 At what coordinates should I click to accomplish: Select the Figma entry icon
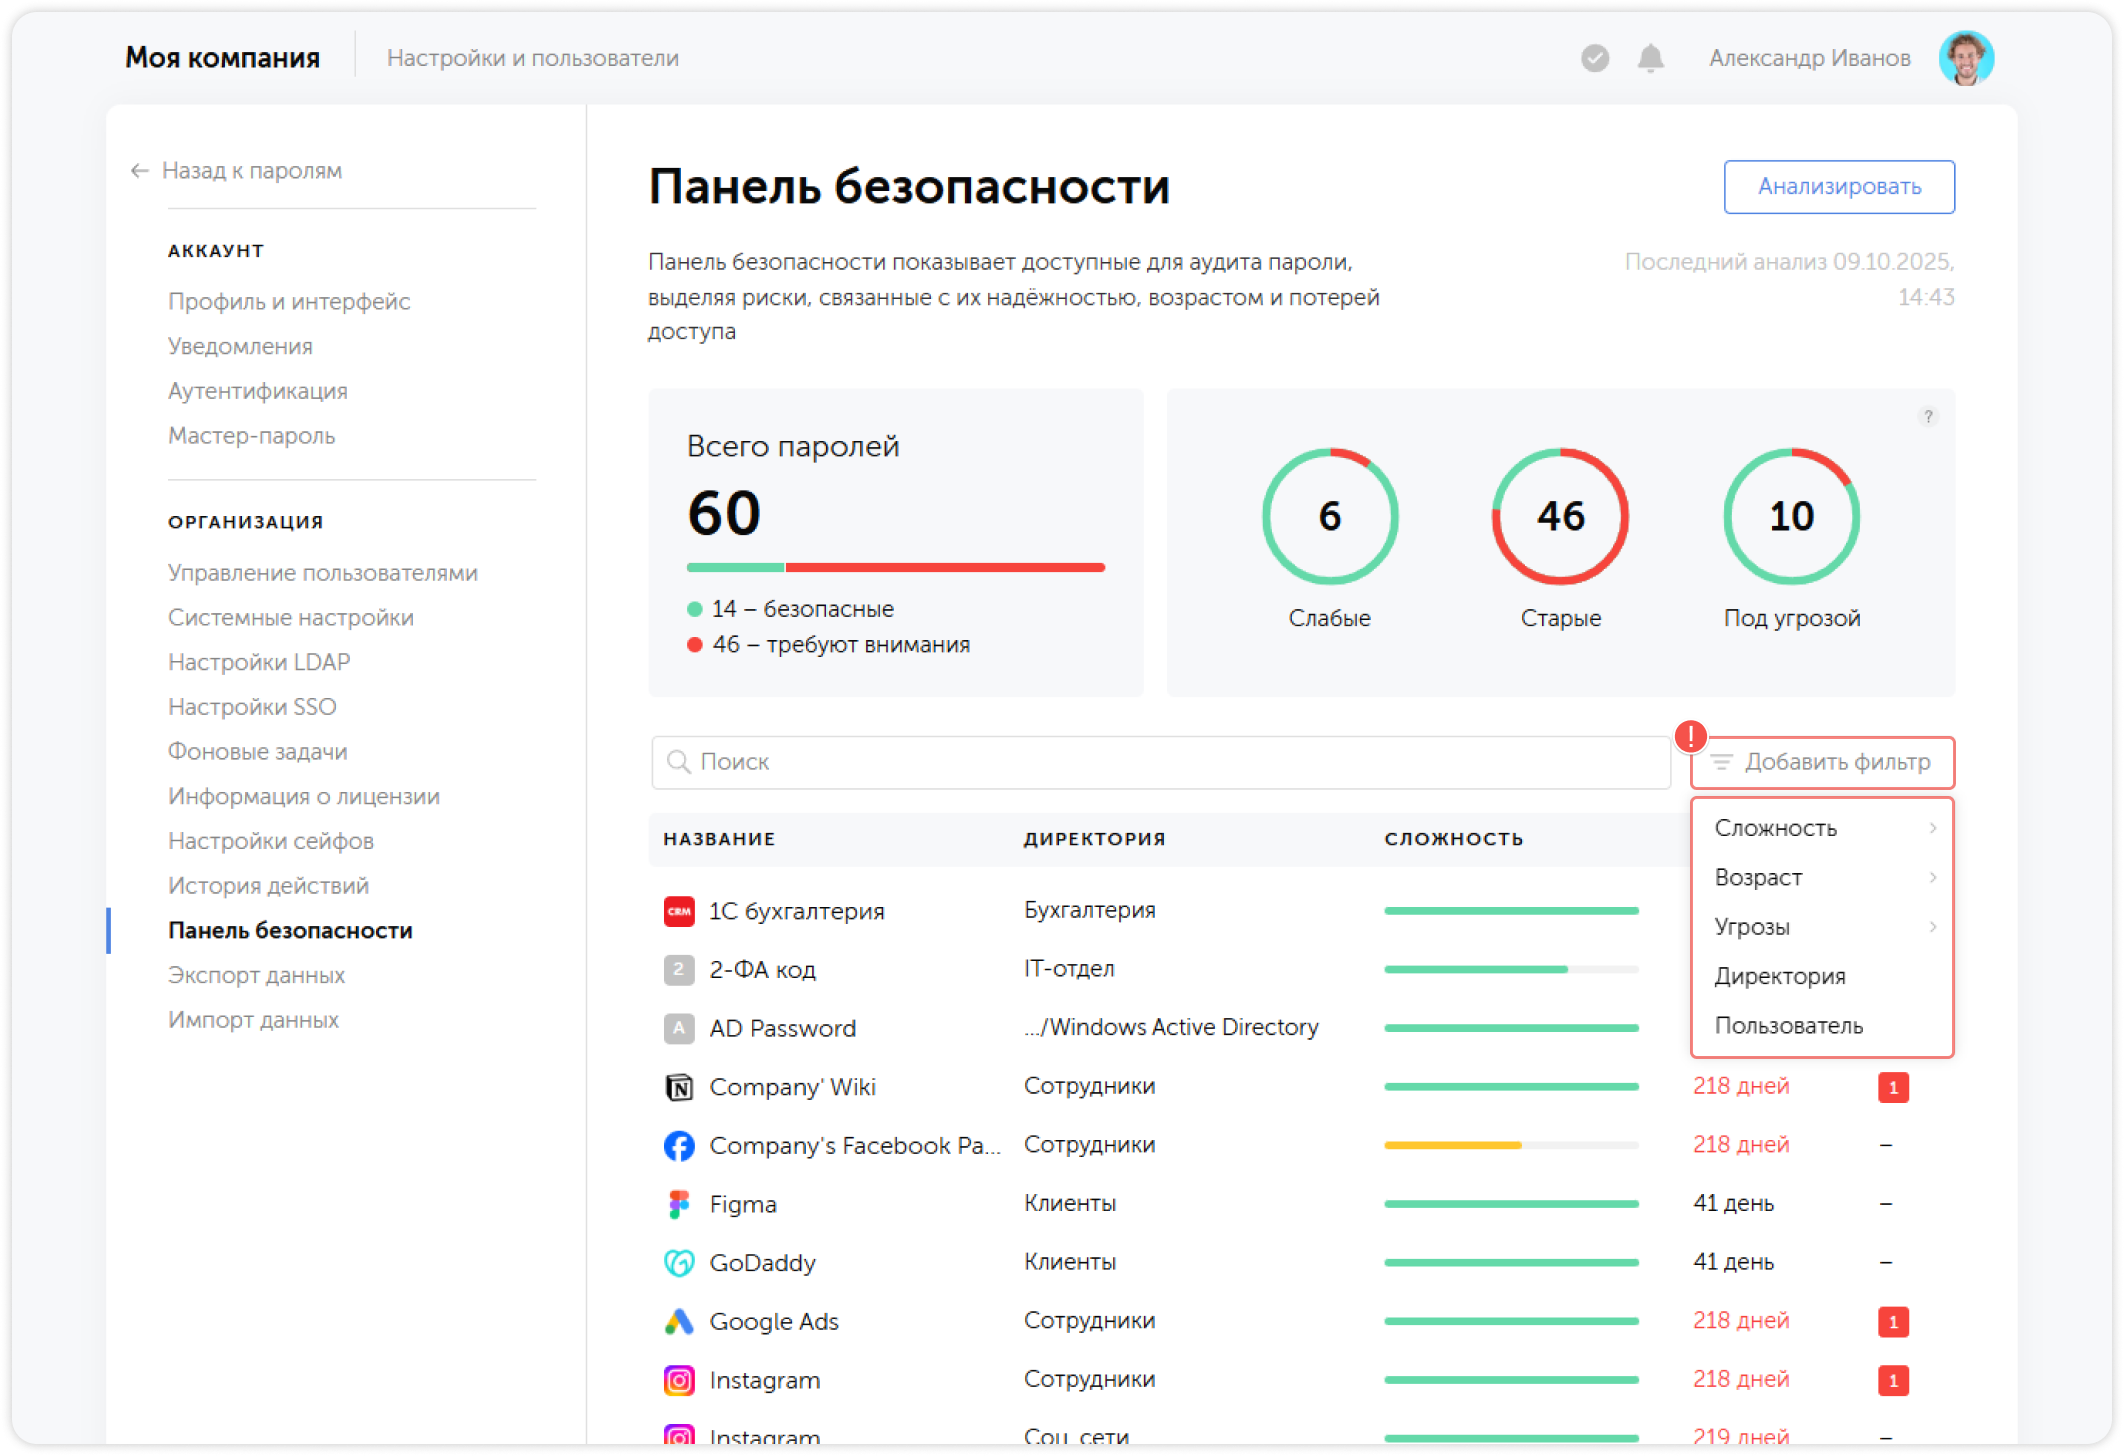679,1203
